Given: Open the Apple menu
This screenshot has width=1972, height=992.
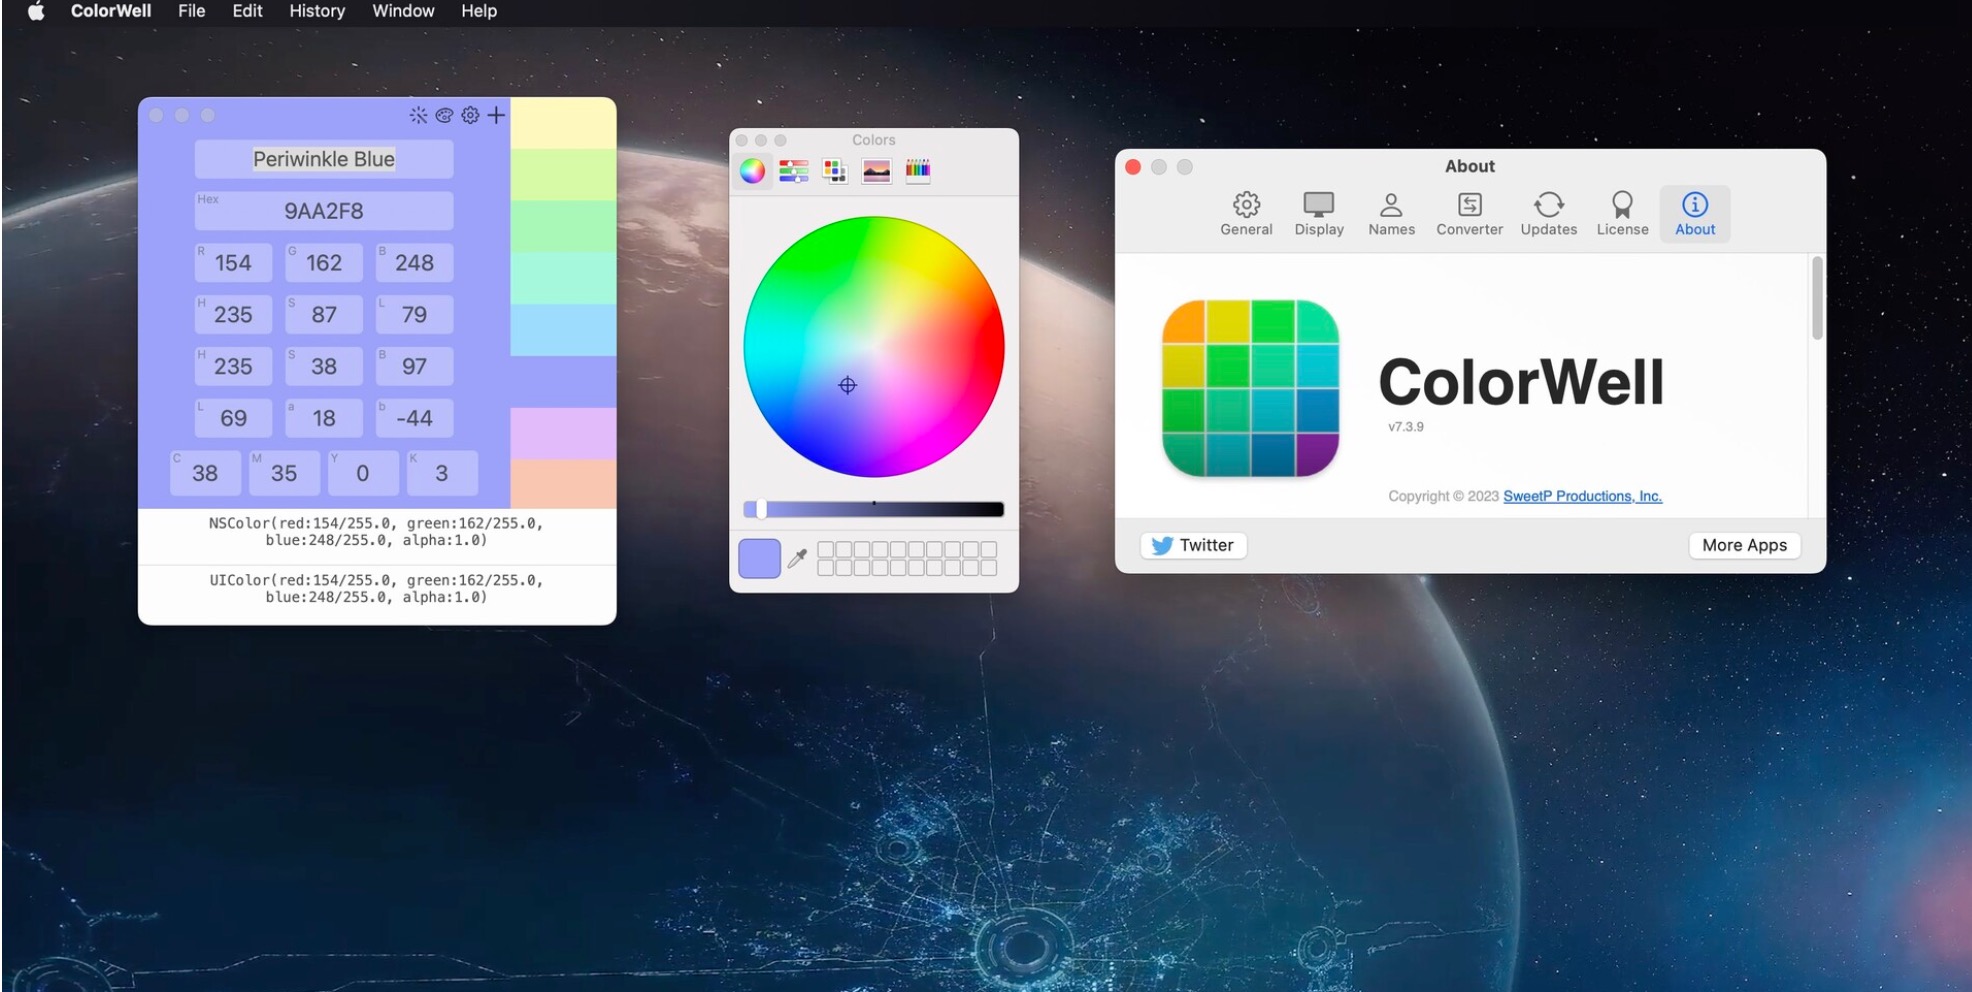Looking at the screenshot, I should coord(36,11).
